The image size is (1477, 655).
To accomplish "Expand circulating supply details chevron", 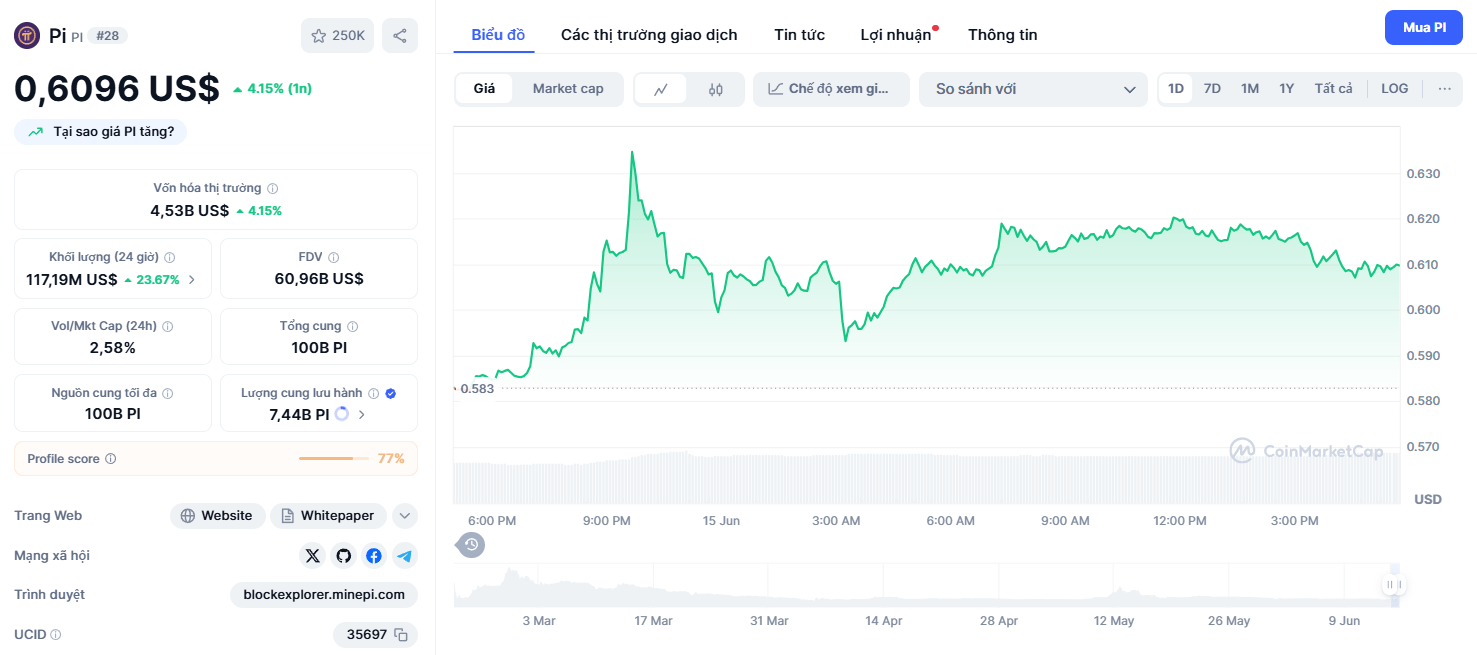I will click(362, 414).
